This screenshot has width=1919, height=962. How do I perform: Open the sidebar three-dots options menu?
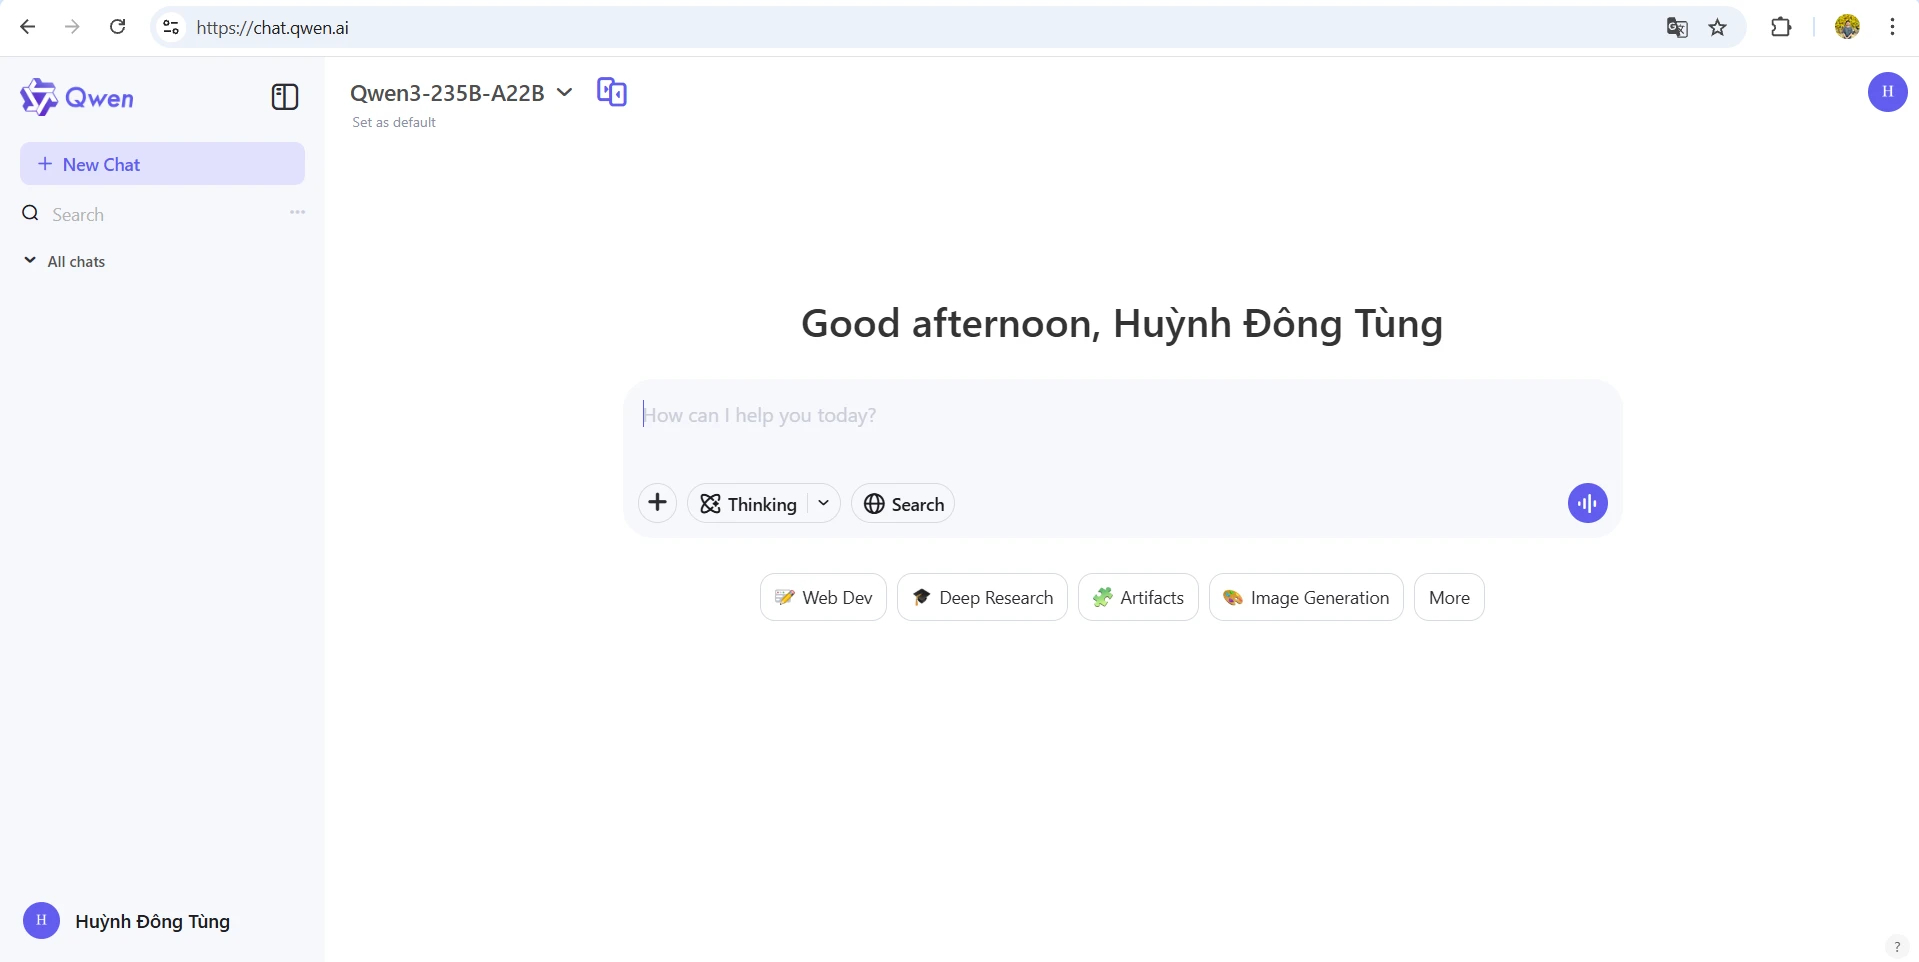[x=297, y=212]
